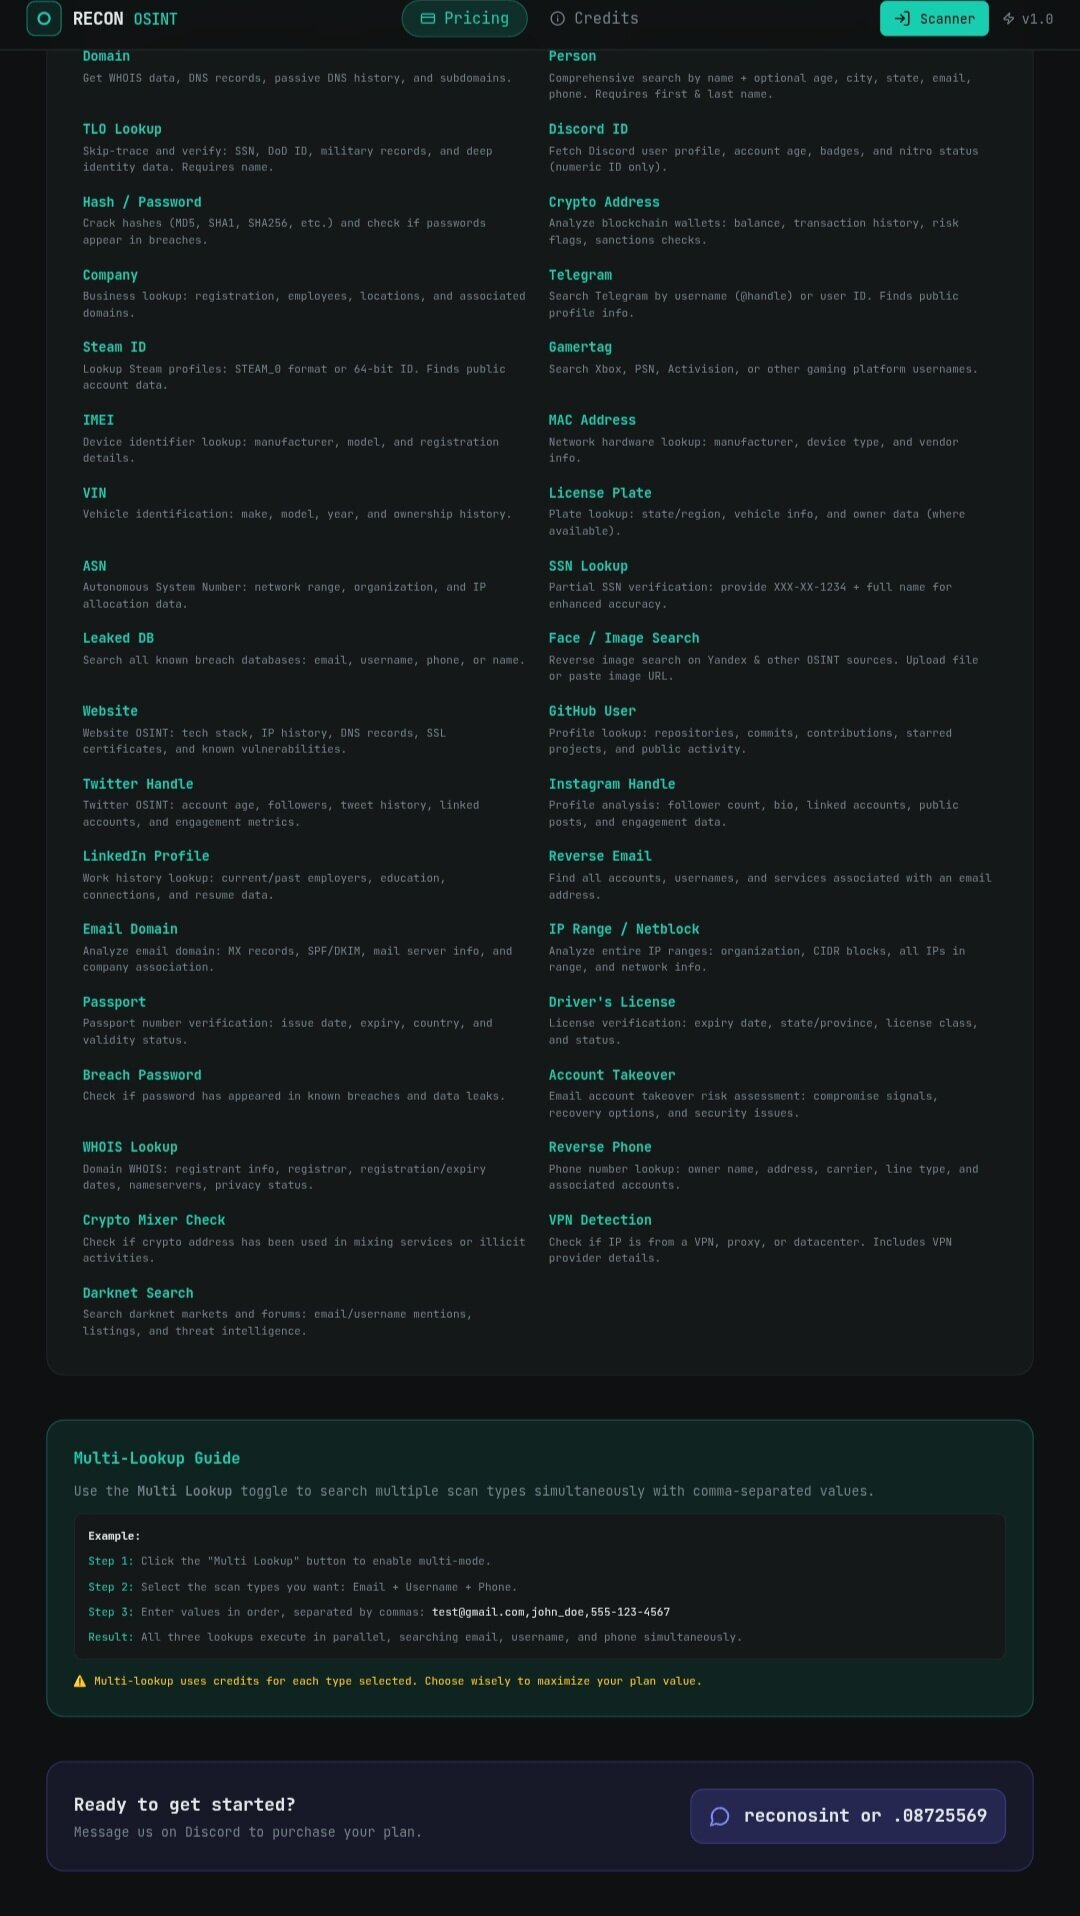1080x1916 pixels.
Task: Select the Discord ID scan type
Action: click(x=588, y=129)
